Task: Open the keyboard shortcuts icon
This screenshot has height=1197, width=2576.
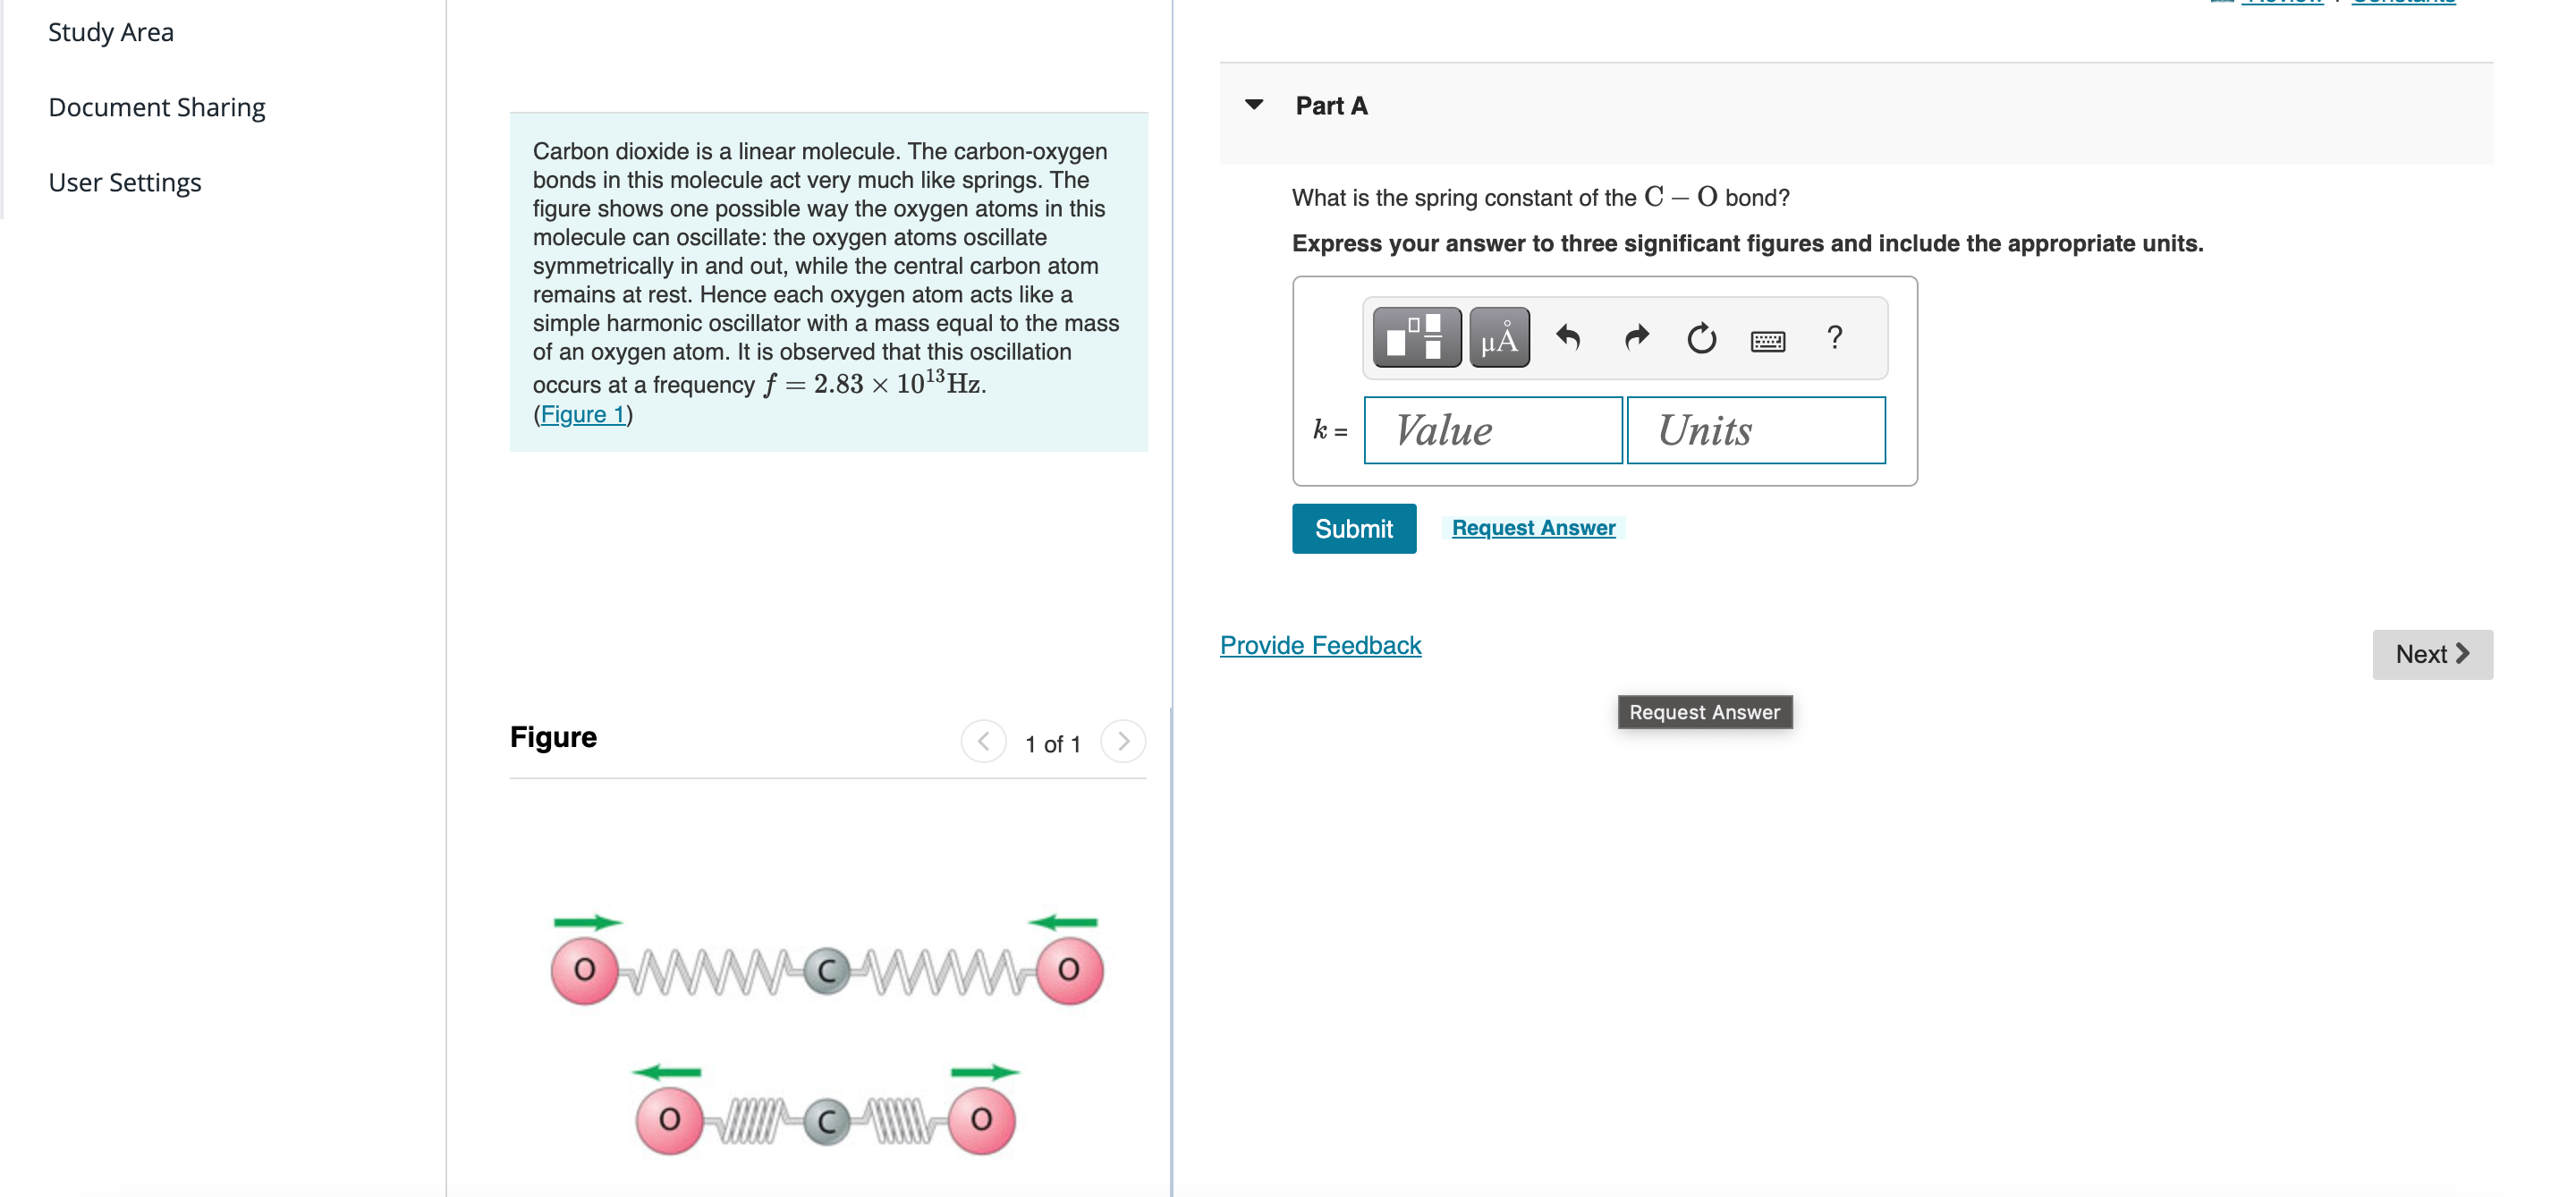Action: 1768,340
